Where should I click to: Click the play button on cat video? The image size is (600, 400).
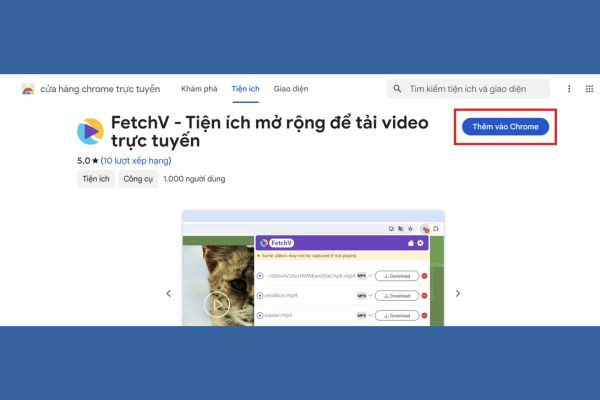217,305
